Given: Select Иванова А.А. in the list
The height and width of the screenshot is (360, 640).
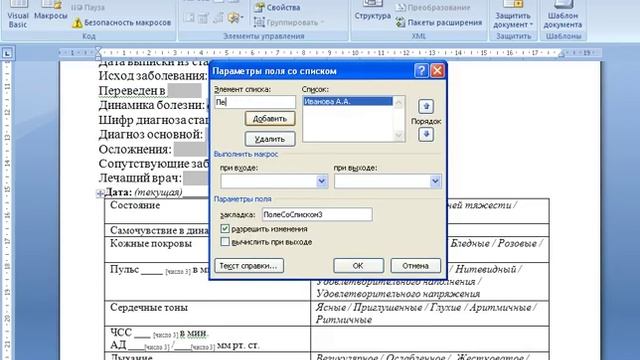Looking at the screenshot, I should pos(348,101).
